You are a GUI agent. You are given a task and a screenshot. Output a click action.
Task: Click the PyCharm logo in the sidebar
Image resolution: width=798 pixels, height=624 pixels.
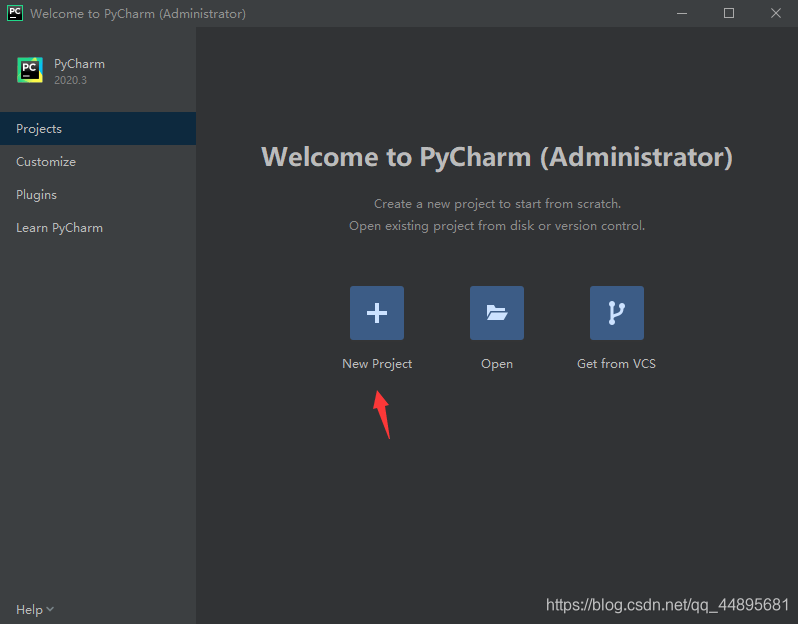click(x=30, y=70)
